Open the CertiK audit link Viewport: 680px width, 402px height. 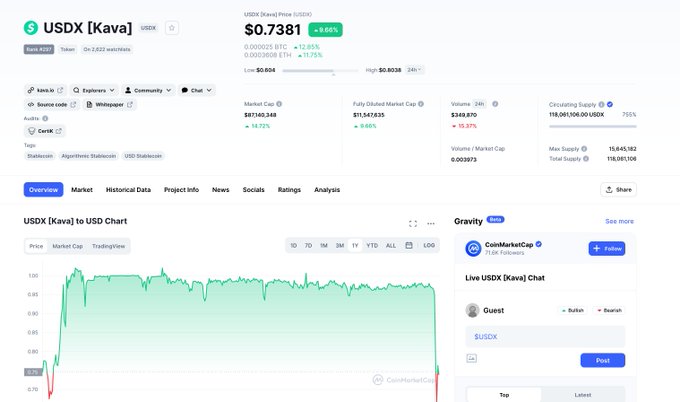pos(45,131)
